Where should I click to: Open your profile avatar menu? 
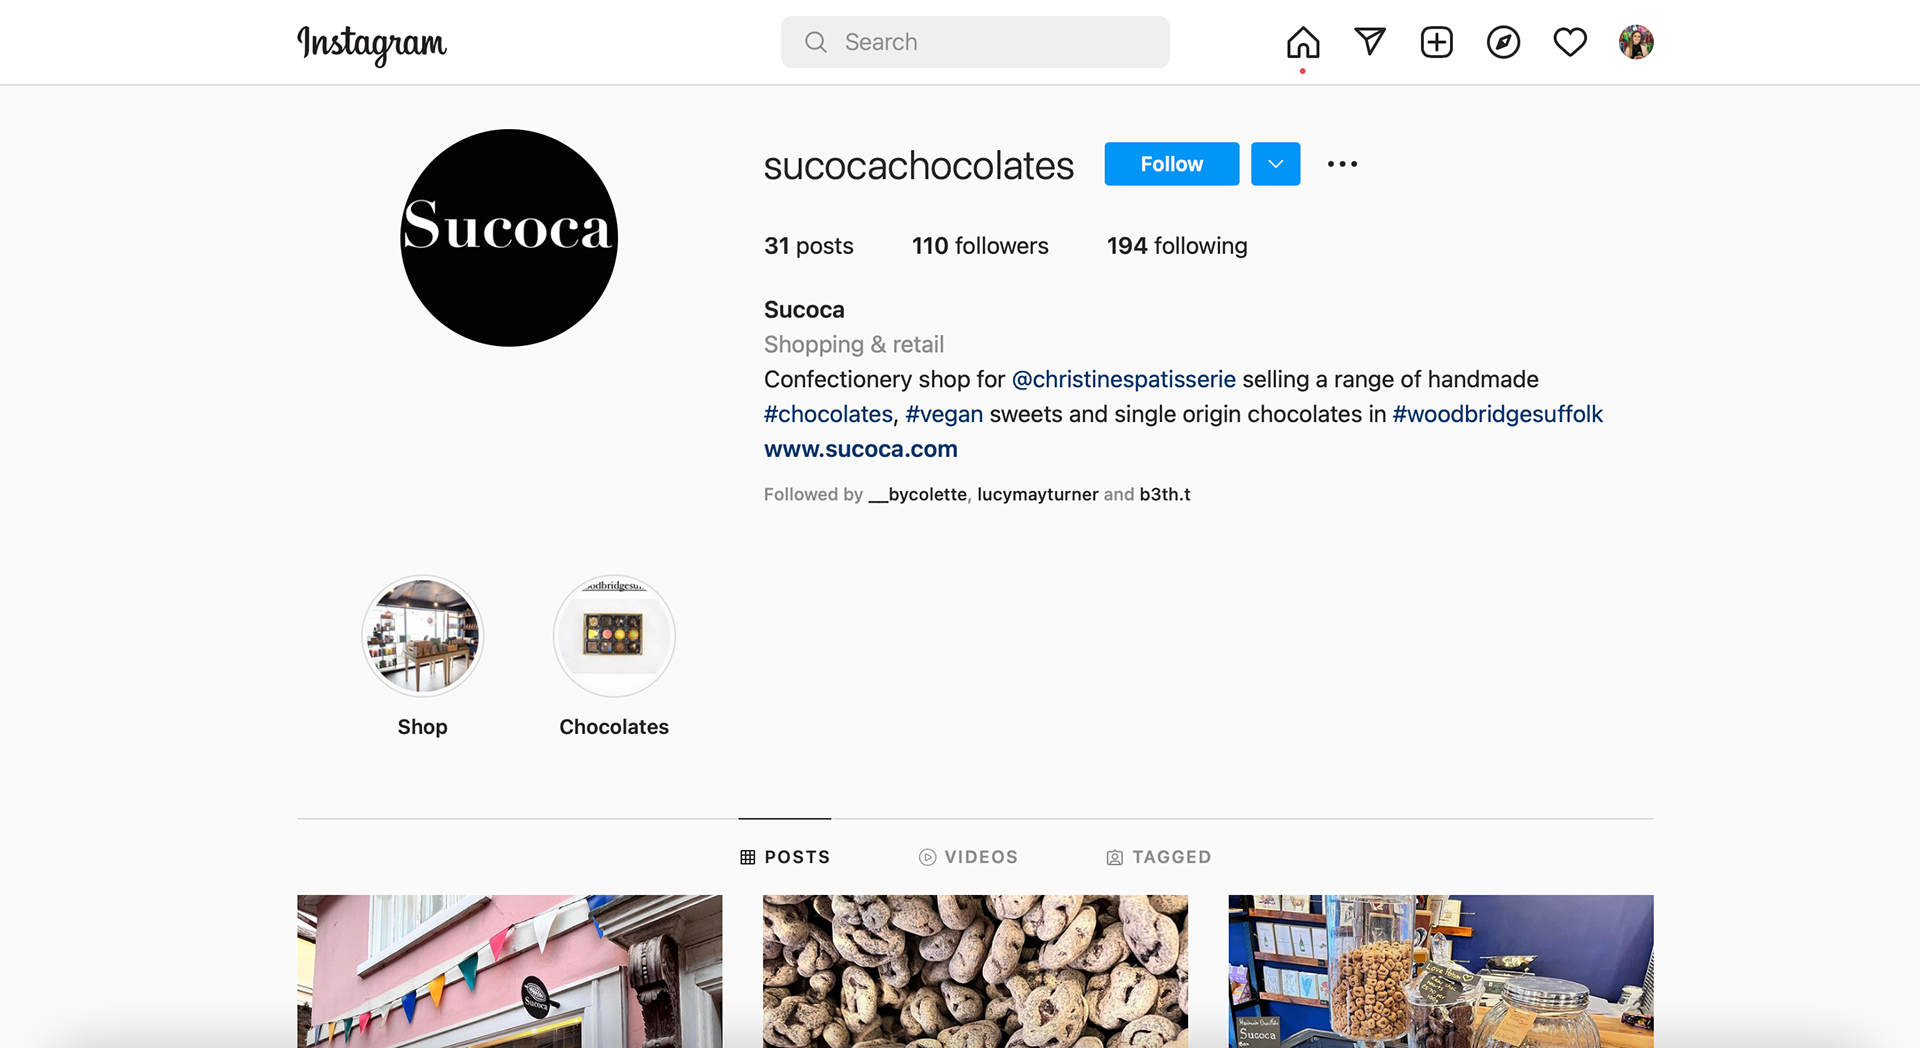[x=1636, y=42]
